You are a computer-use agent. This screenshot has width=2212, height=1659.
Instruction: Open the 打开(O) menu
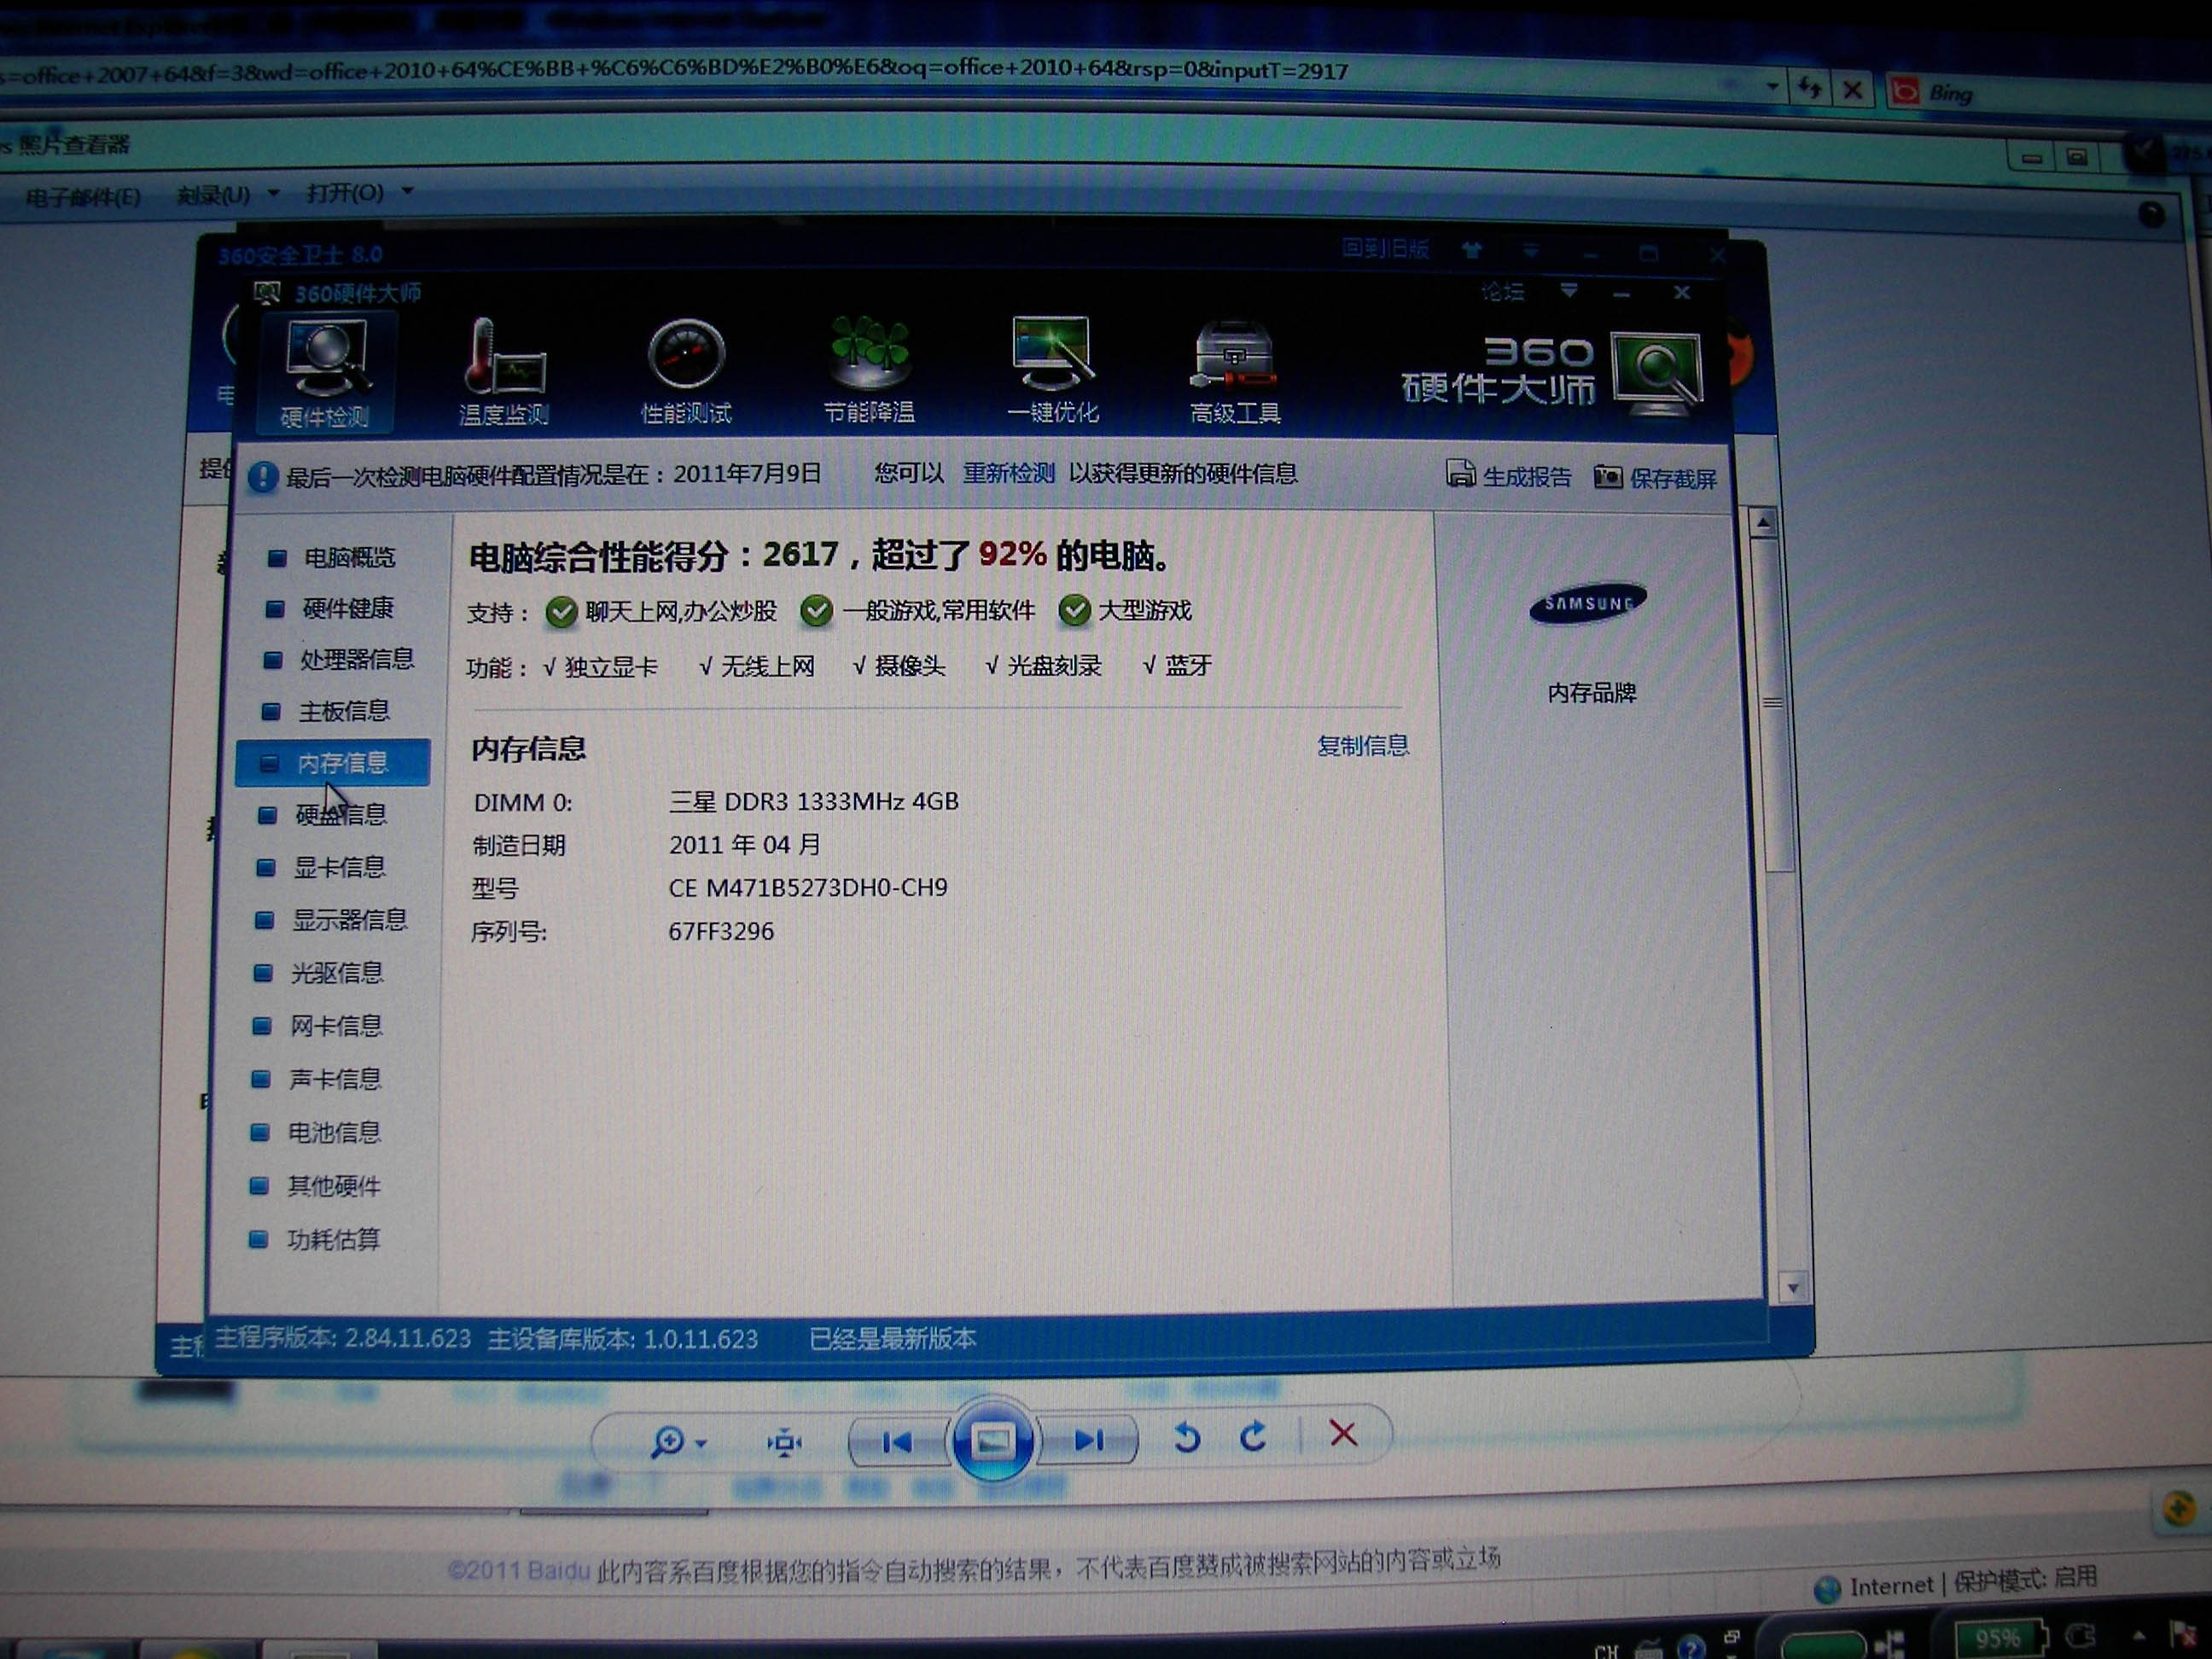345,192
